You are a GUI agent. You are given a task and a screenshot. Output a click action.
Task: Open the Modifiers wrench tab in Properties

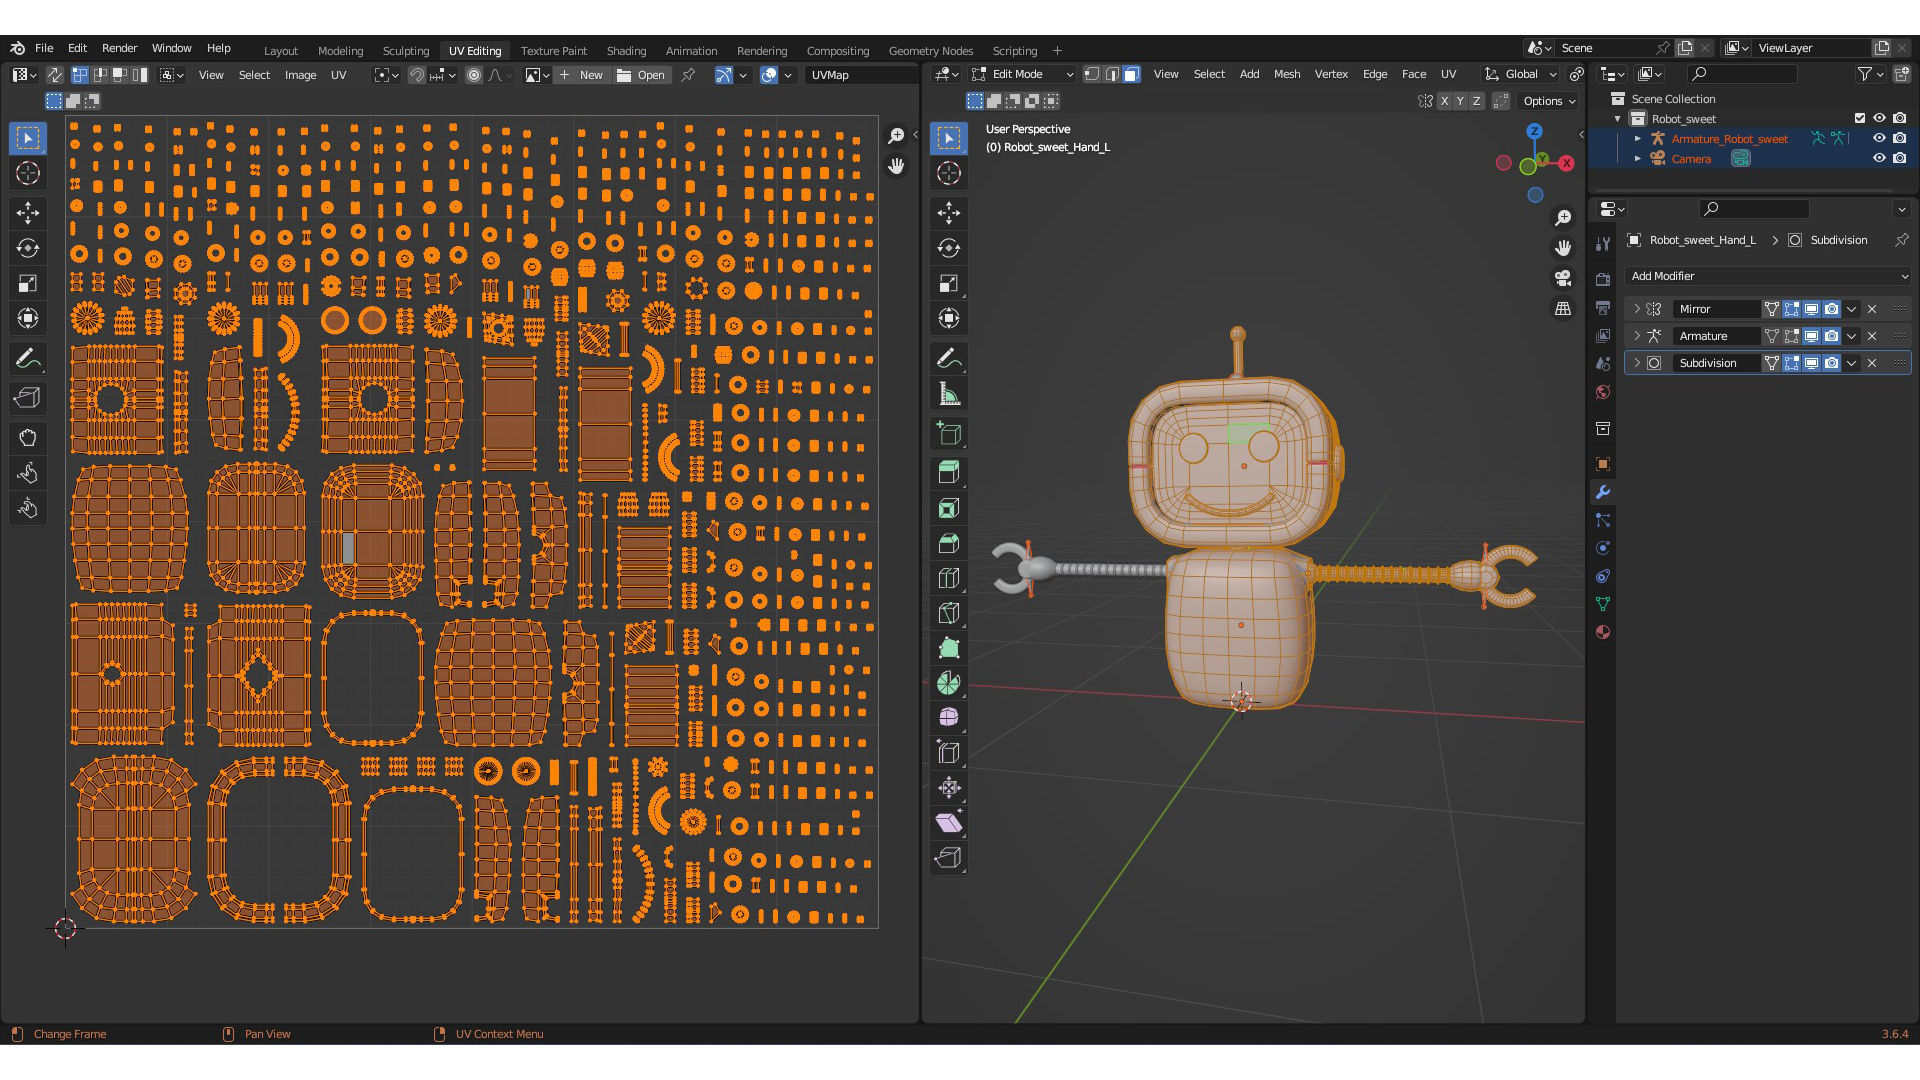[x=1603, y=492]
